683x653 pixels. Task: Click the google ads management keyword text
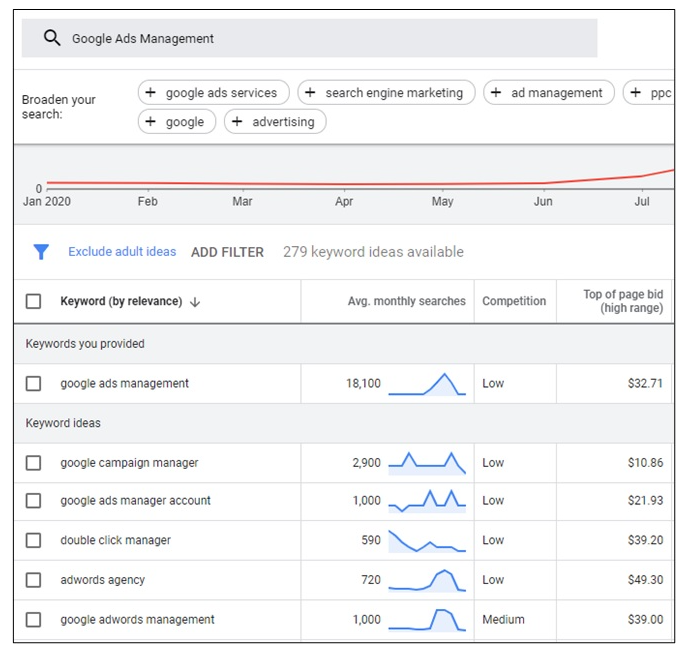(125, 383)
